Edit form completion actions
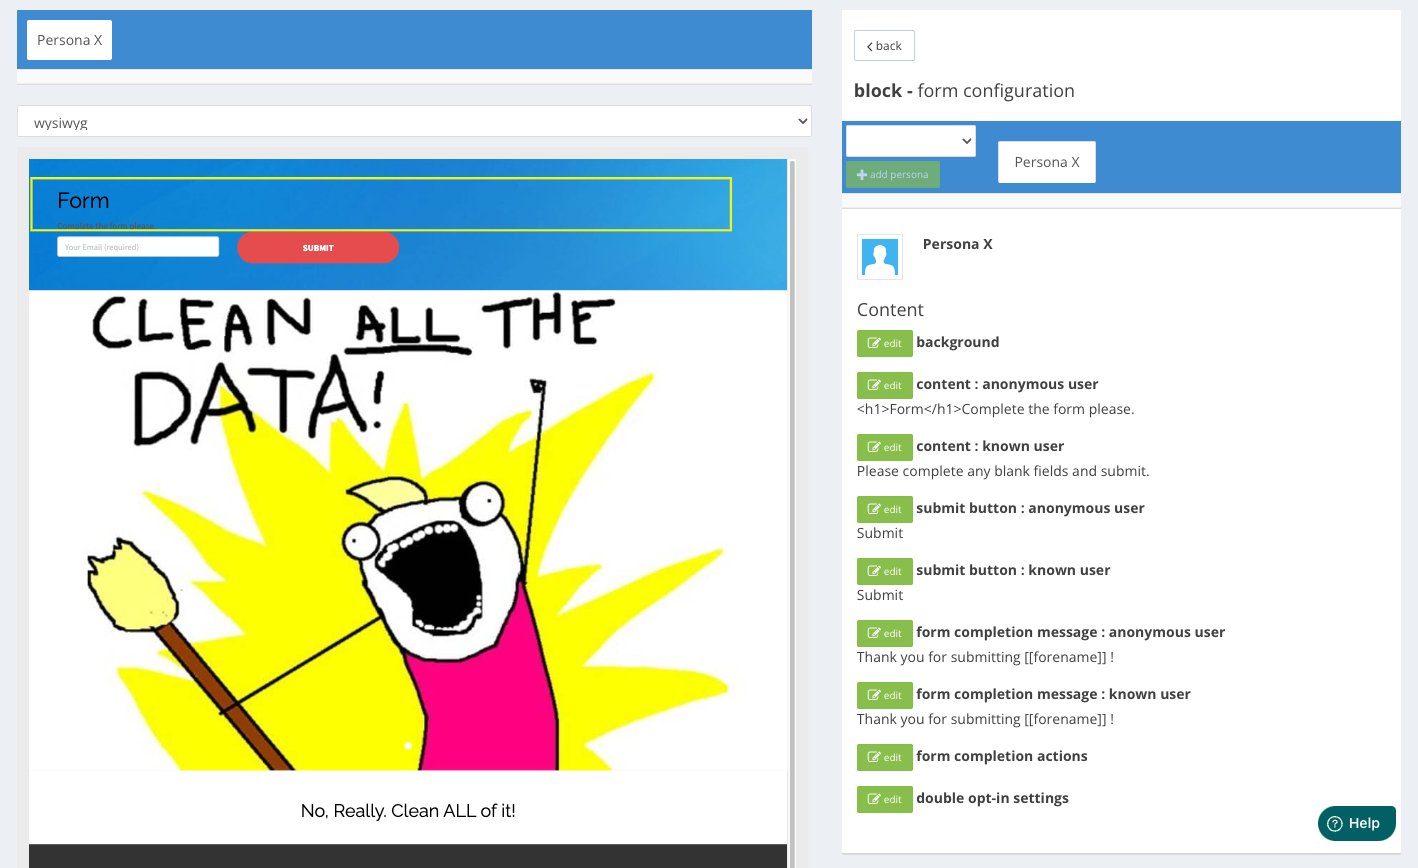This screenshot has width=1418, height=868. click(885, 757)
